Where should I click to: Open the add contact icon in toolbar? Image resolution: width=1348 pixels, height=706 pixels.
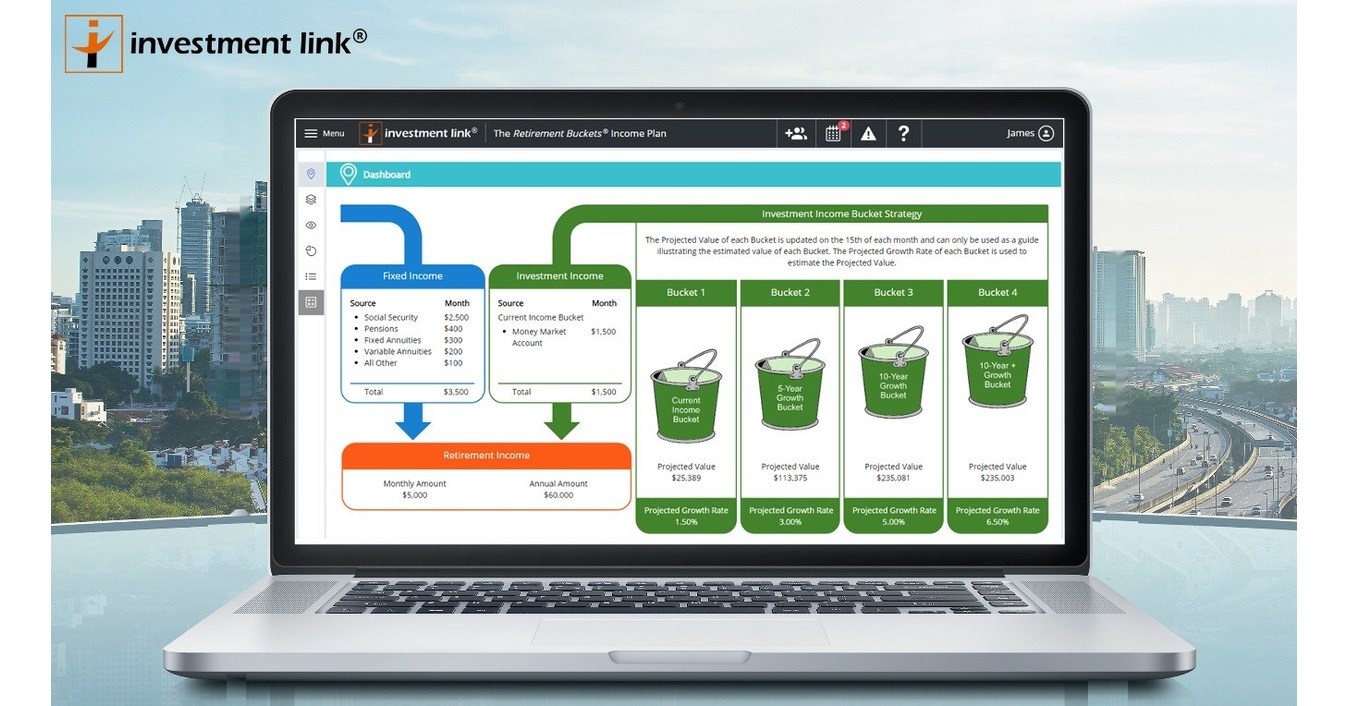796,132
